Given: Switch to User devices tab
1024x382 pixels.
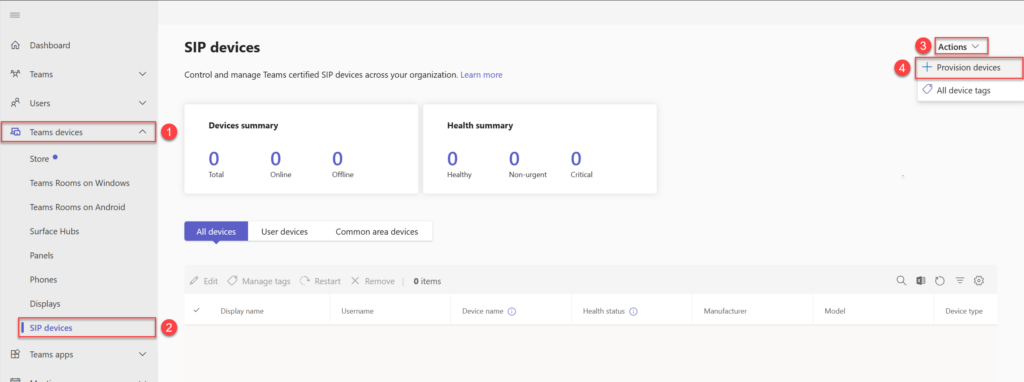Looking at the screenshot, I should (x=284, y=231).
